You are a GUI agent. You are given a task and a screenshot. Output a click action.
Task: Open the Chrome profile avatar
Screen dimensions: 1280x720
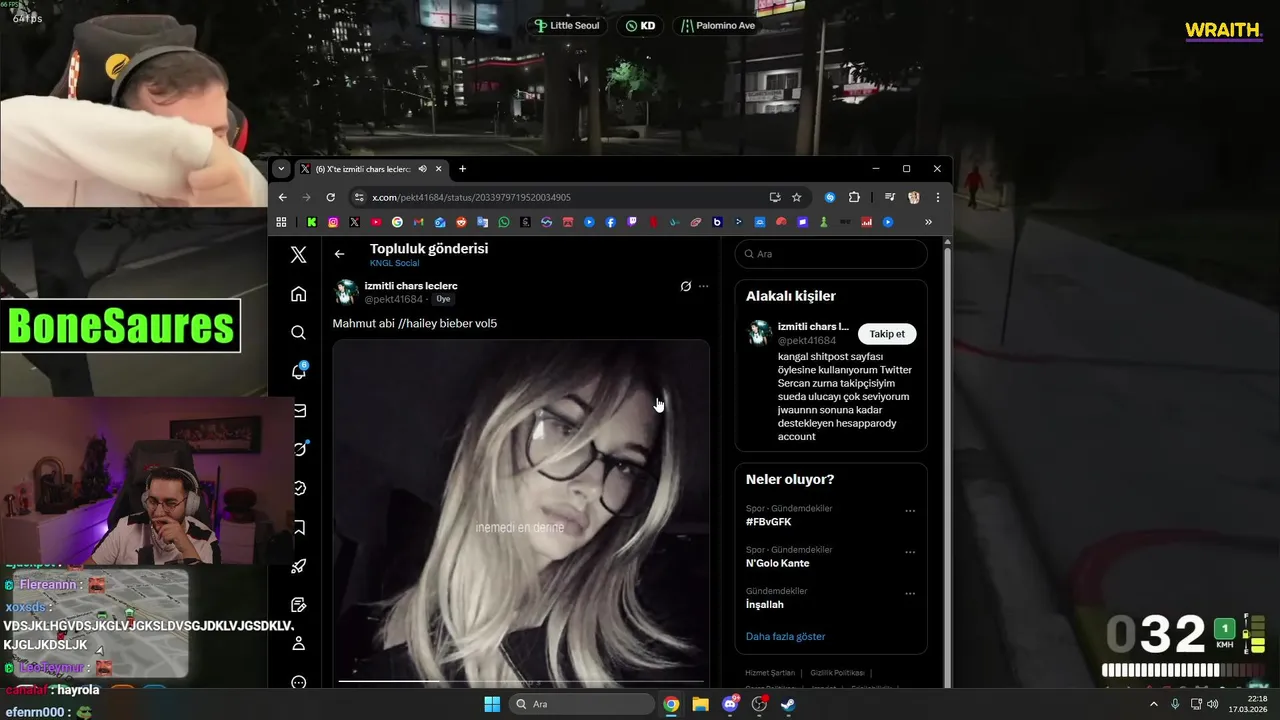point(913,197)
